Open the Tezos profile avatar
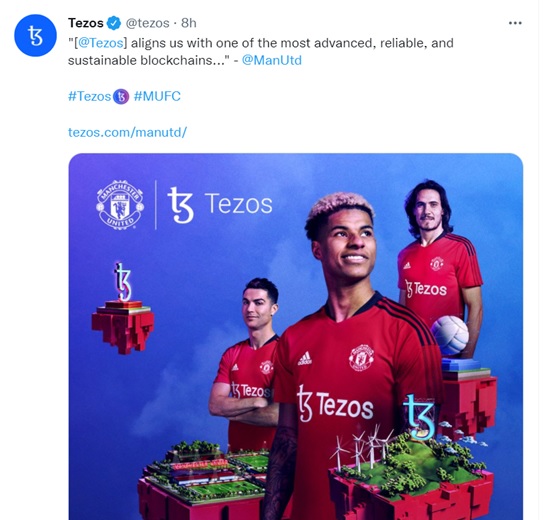The width and height of the screenshot is (543, 520). pos(35,35)
